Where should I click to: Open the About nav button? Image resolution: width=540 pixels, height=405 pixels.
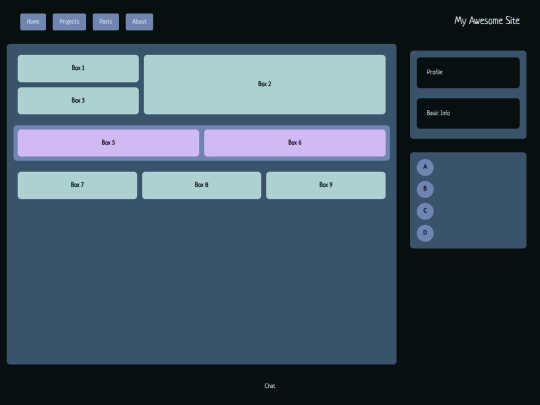[x=139, y=22]
